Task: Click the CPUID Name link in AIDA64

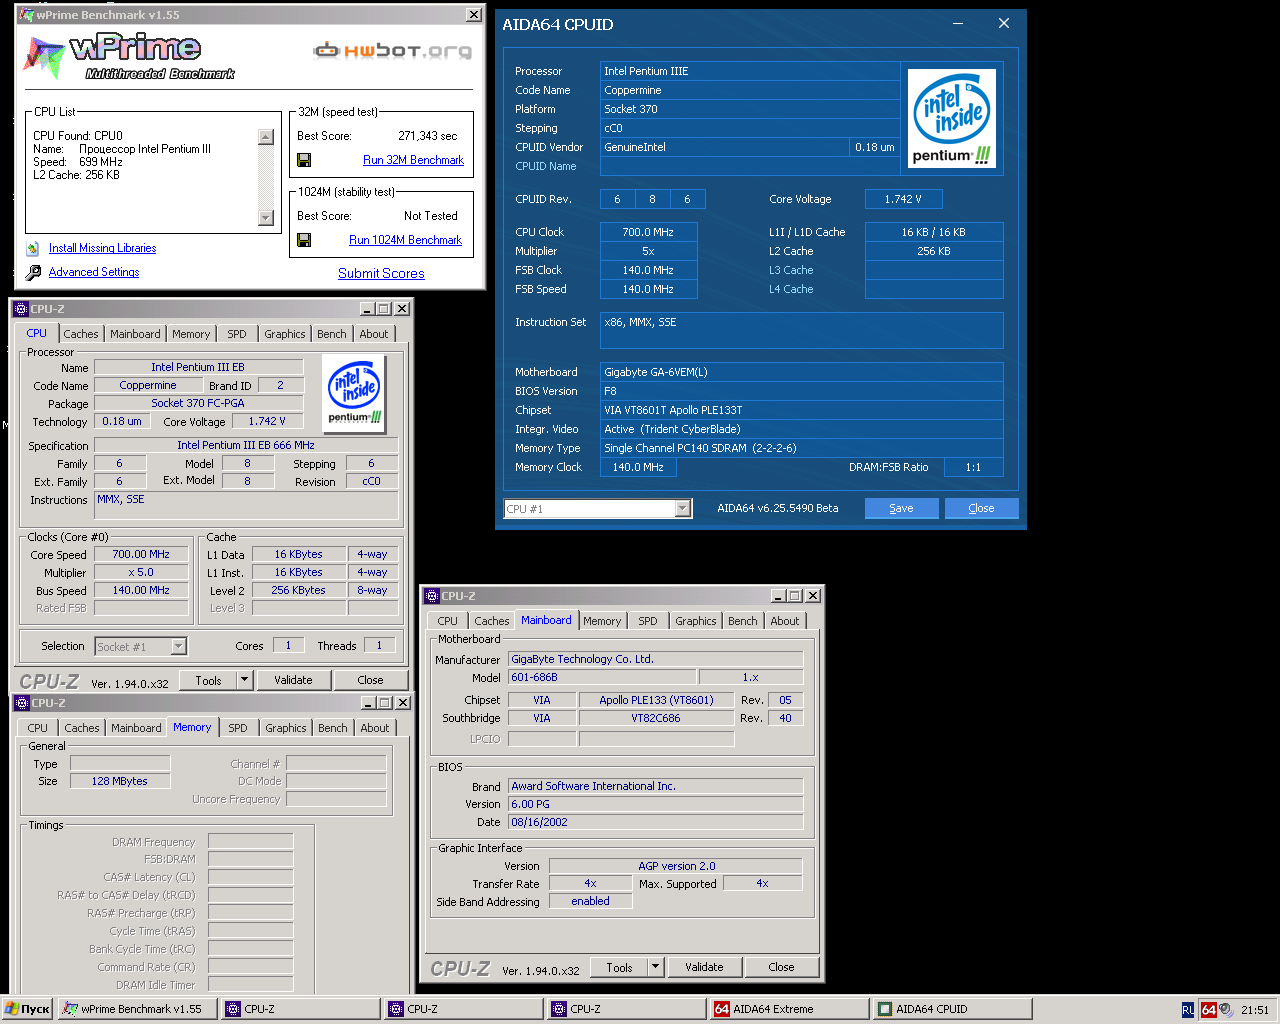Action: click(x=545, y=166)
